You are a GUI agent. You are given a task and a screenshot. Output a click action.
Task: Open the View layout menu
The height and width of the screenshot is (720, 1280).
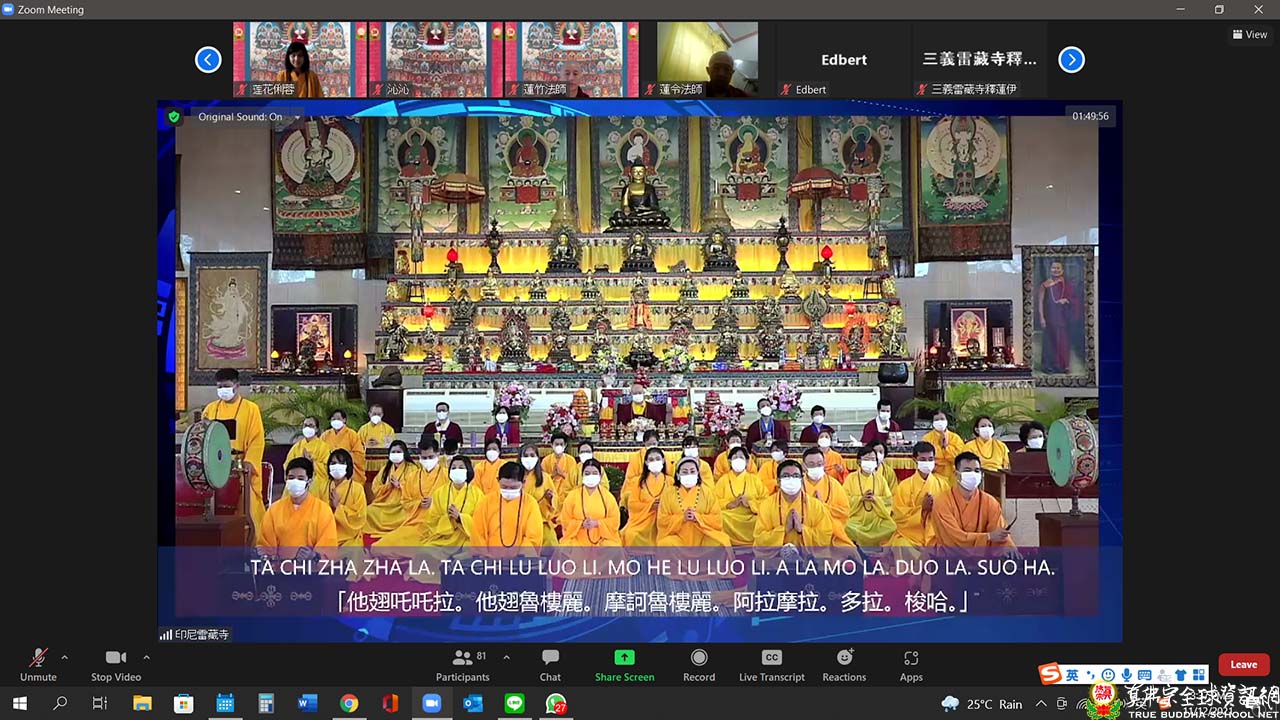[1250, 34]
